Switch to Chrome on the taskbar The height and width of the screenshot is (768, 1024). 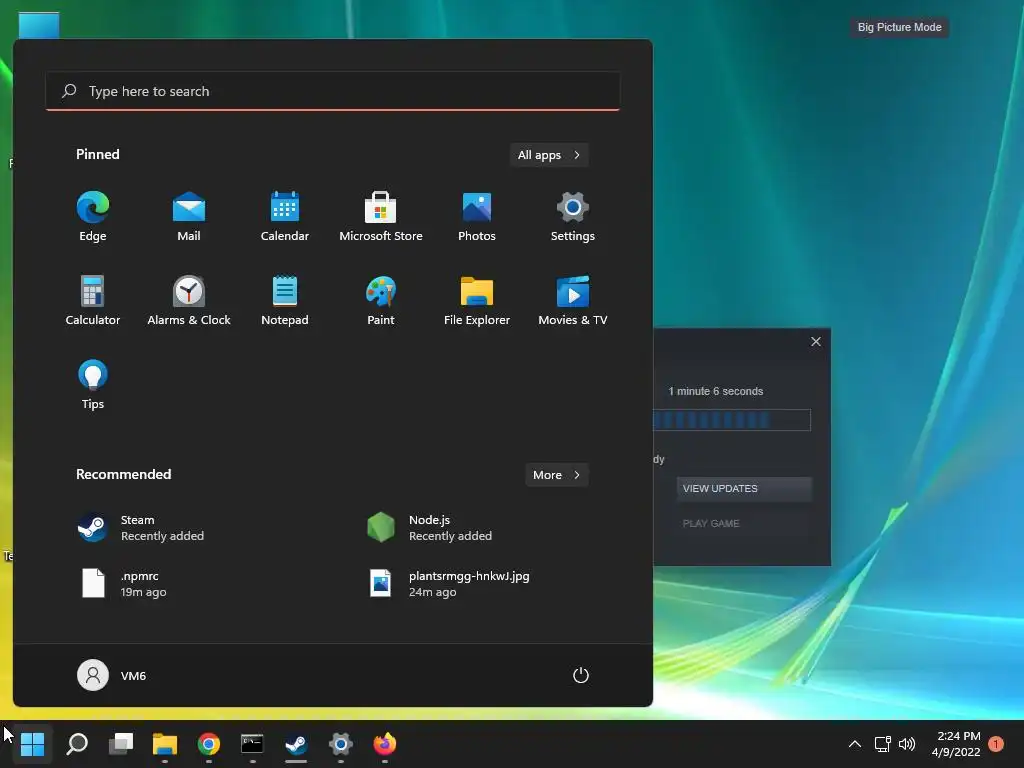[x=209, y=744]
